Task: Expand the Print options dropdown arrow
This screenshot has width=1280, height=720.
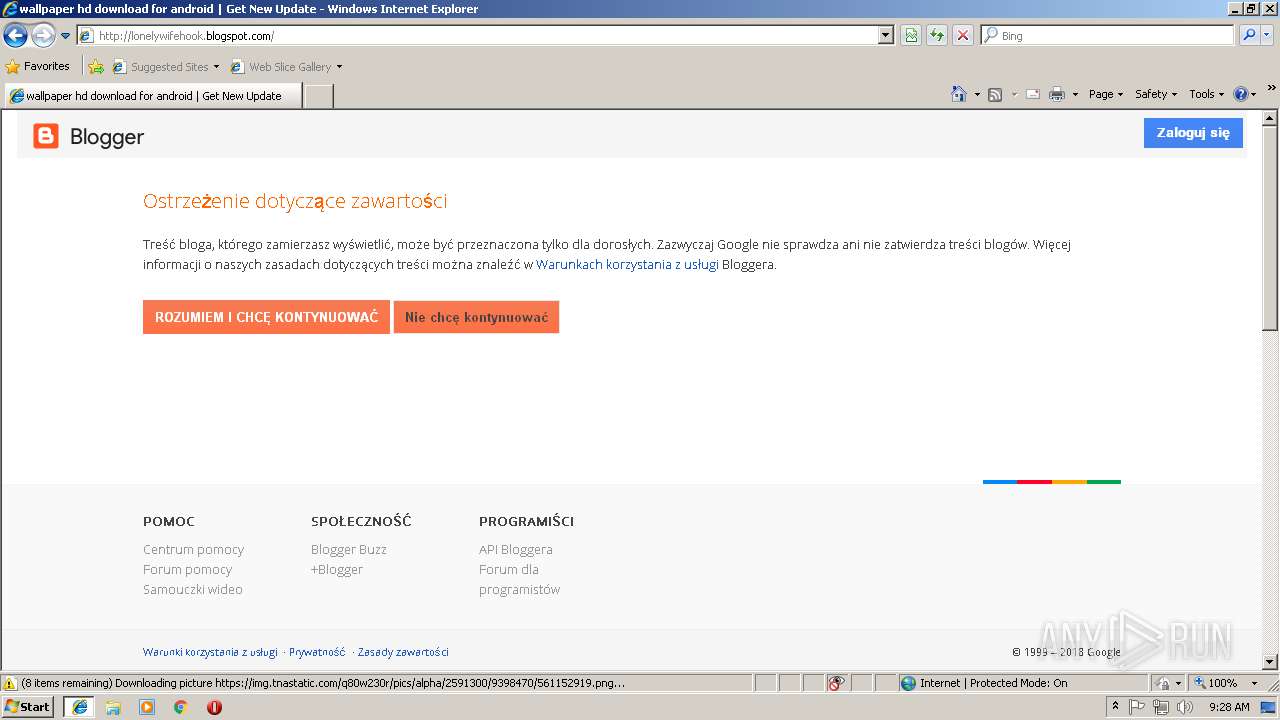Action: [x=1075, y=94]
